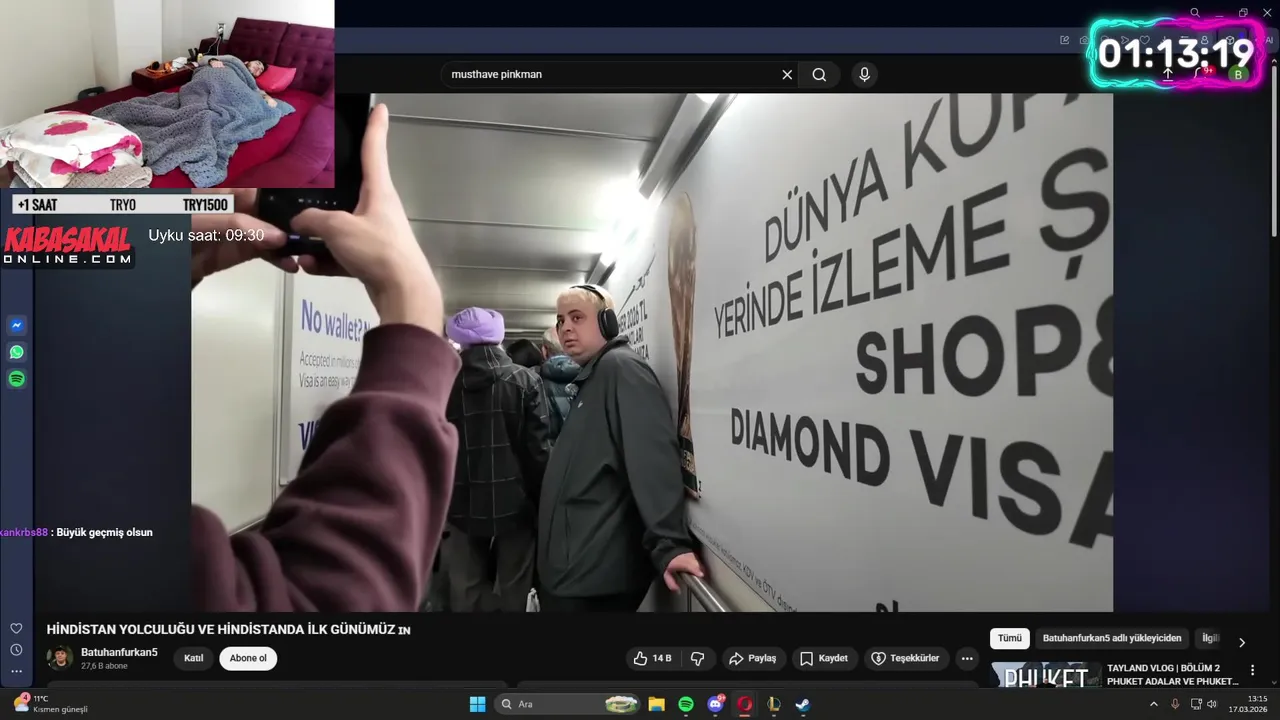Save video with Kaydet
The width and height of the screenshot is (1280, 720).
(824, 658)
